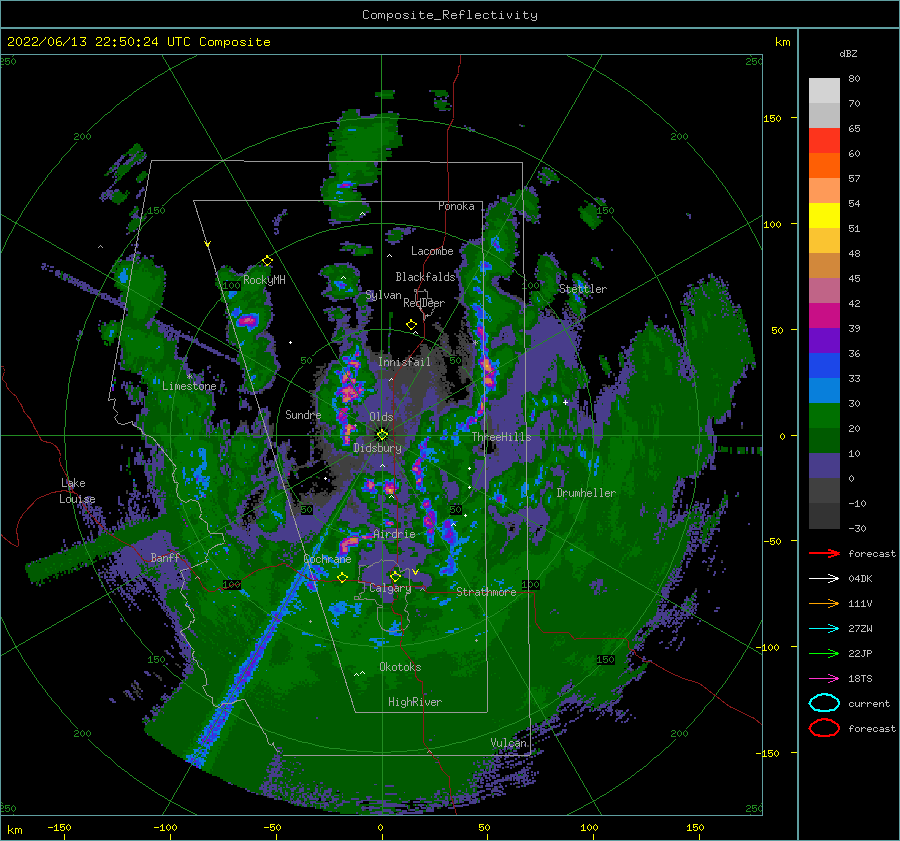The width and height of the screenshot is (900, 841).
Task: Select the light gray swatch below 80 dBZ
Action: (824, 91)
